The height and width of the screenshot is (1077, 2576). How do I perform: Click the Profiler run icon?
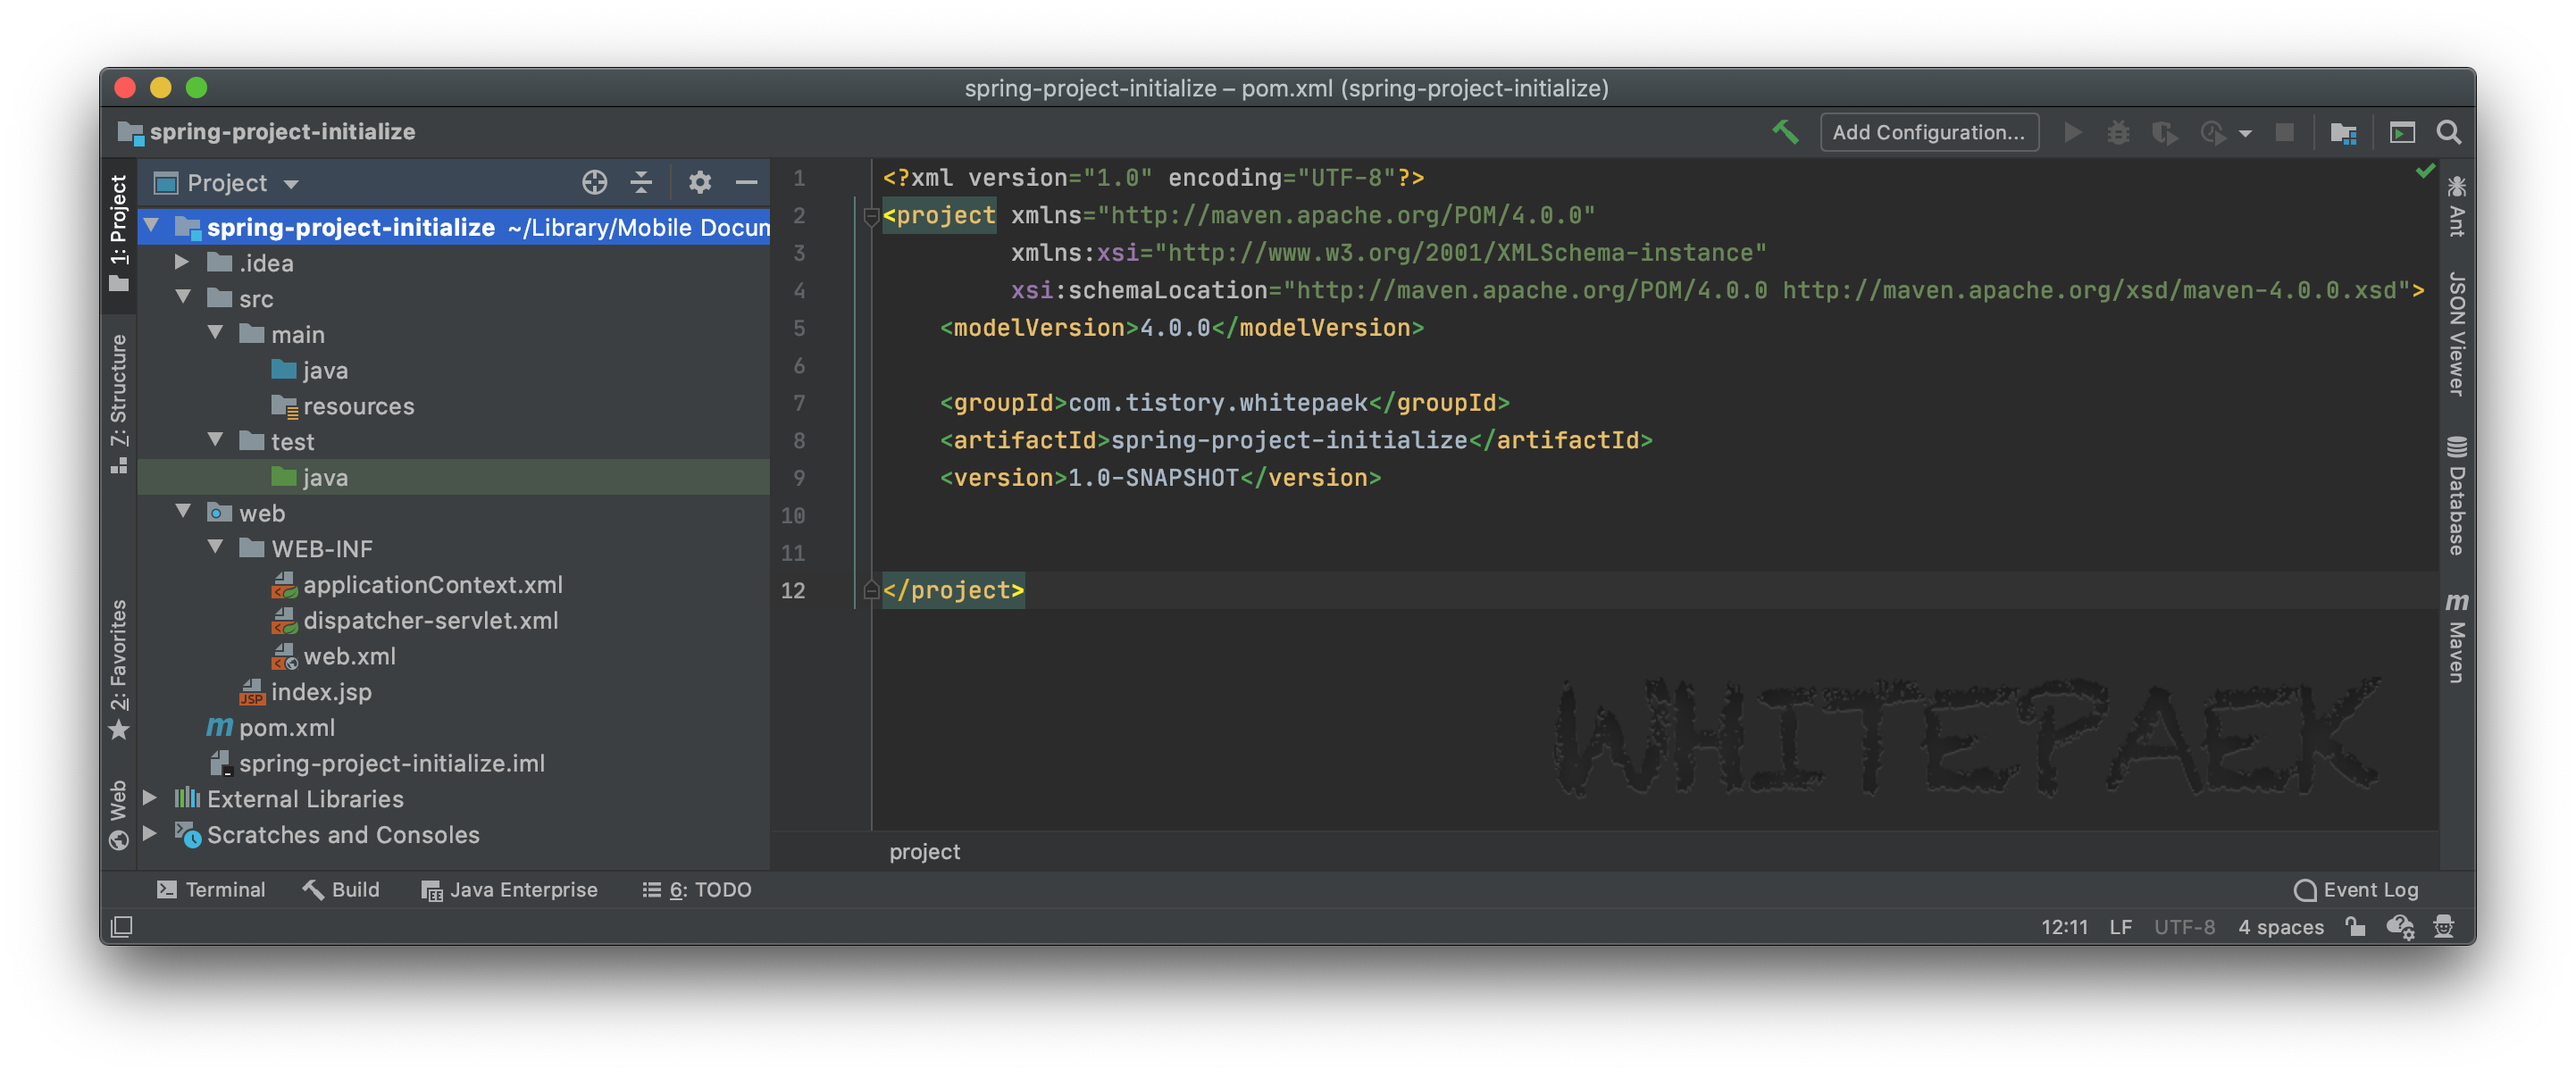click(2212, 132)
